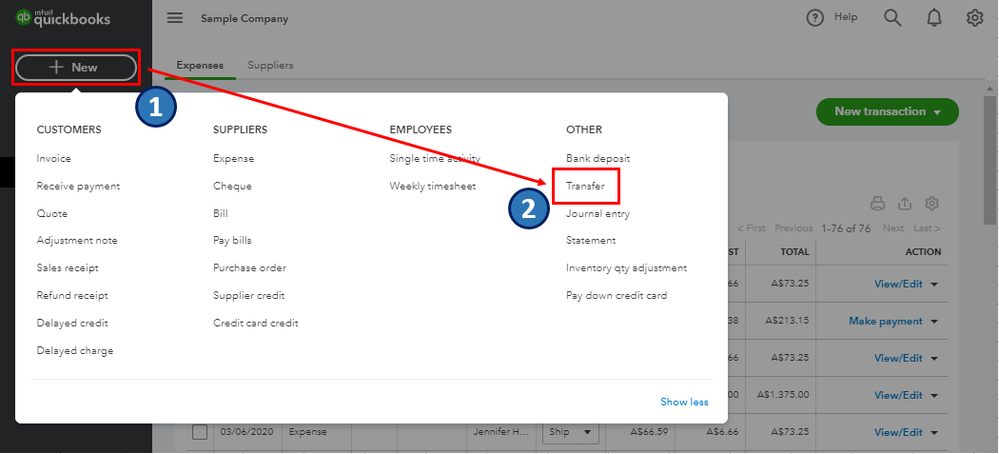Go to the Next page link
Screen dimensions: 999x454
(x=893, y=228)
